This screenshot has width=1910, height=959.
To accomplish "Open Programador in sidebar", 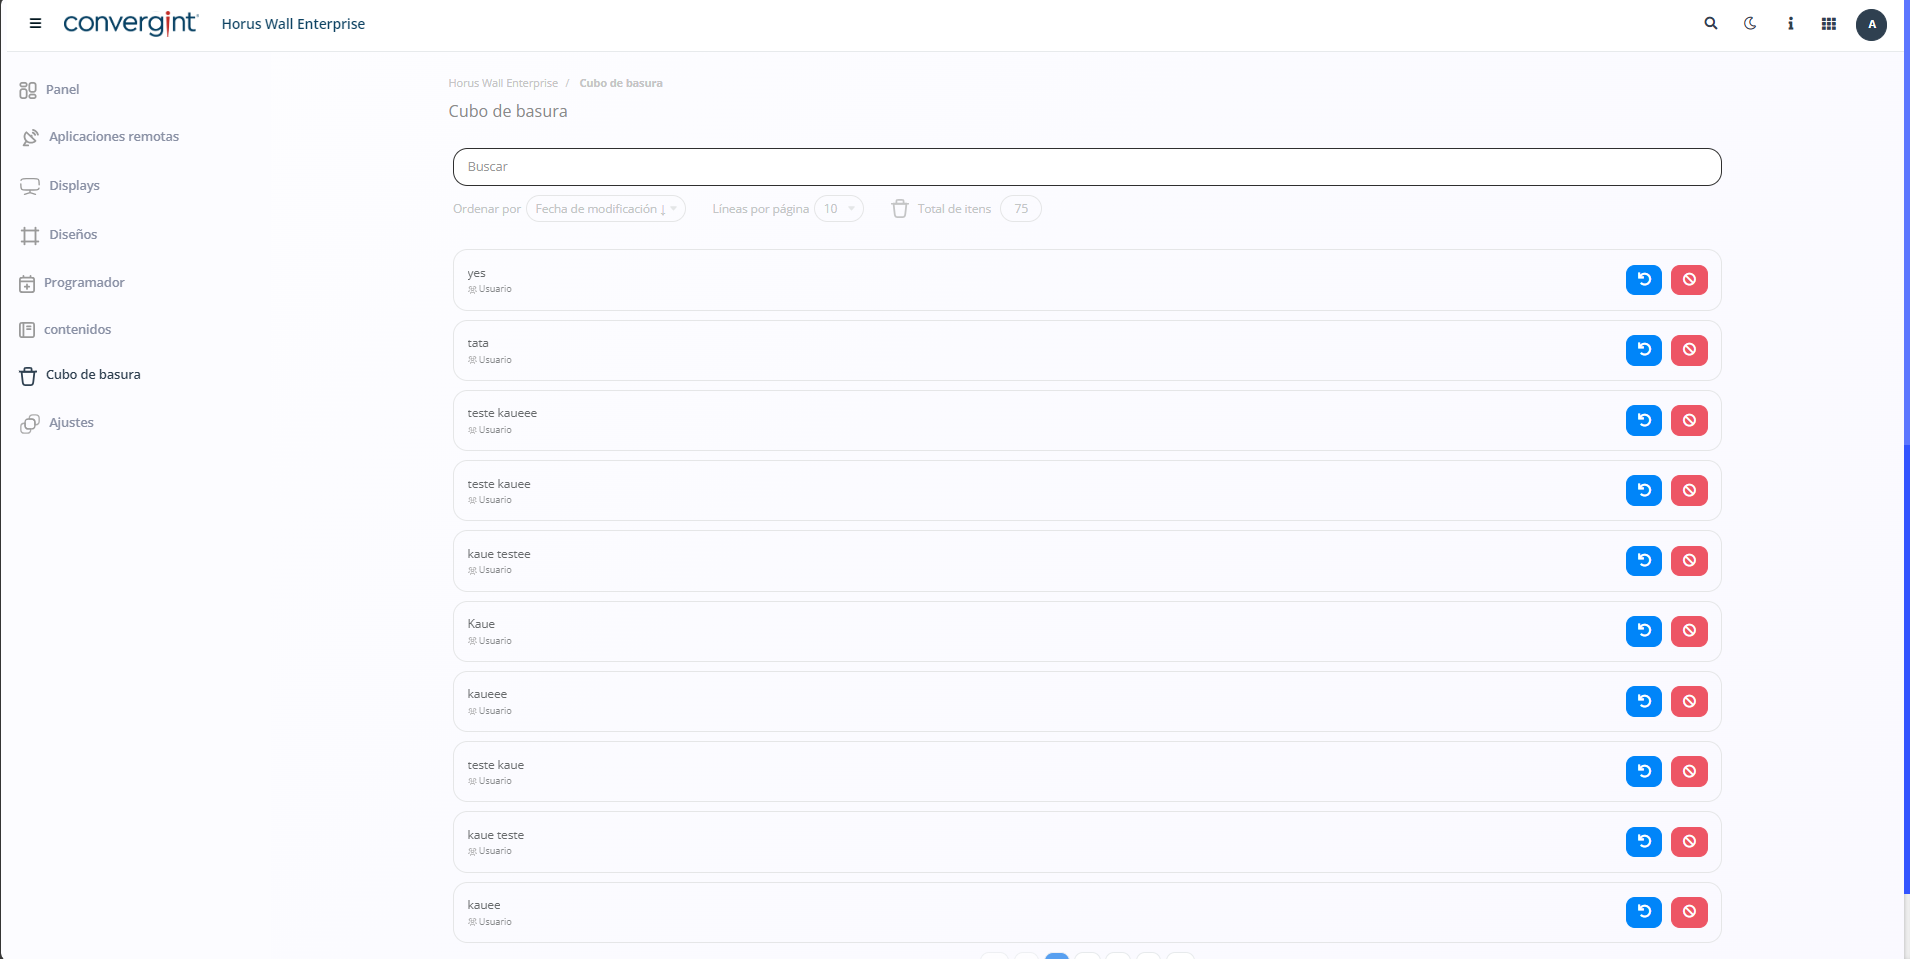I will [x=84, y=283].
